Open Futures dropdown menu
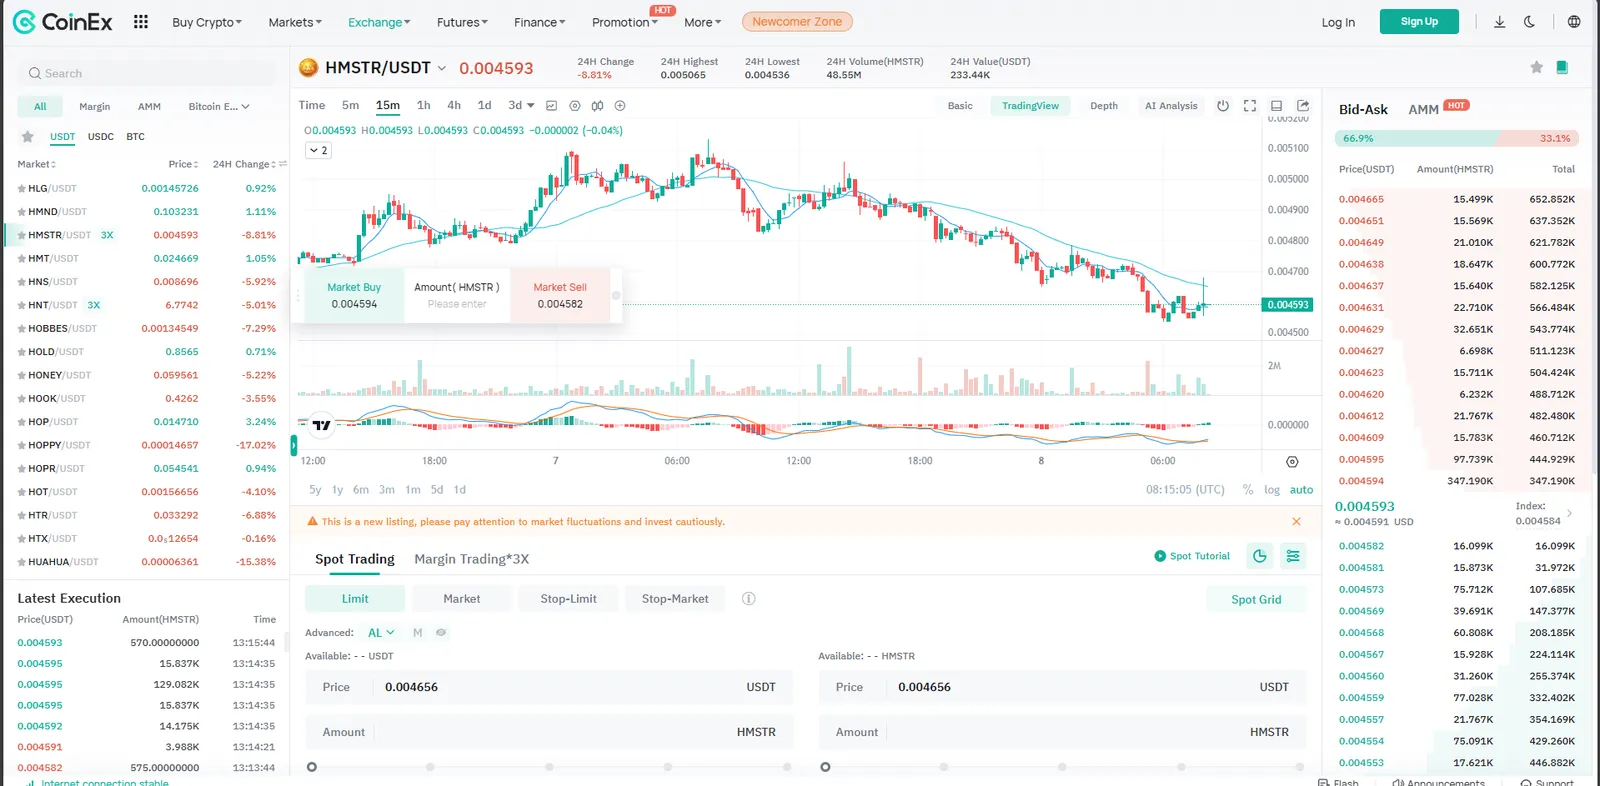 point(462,22)
